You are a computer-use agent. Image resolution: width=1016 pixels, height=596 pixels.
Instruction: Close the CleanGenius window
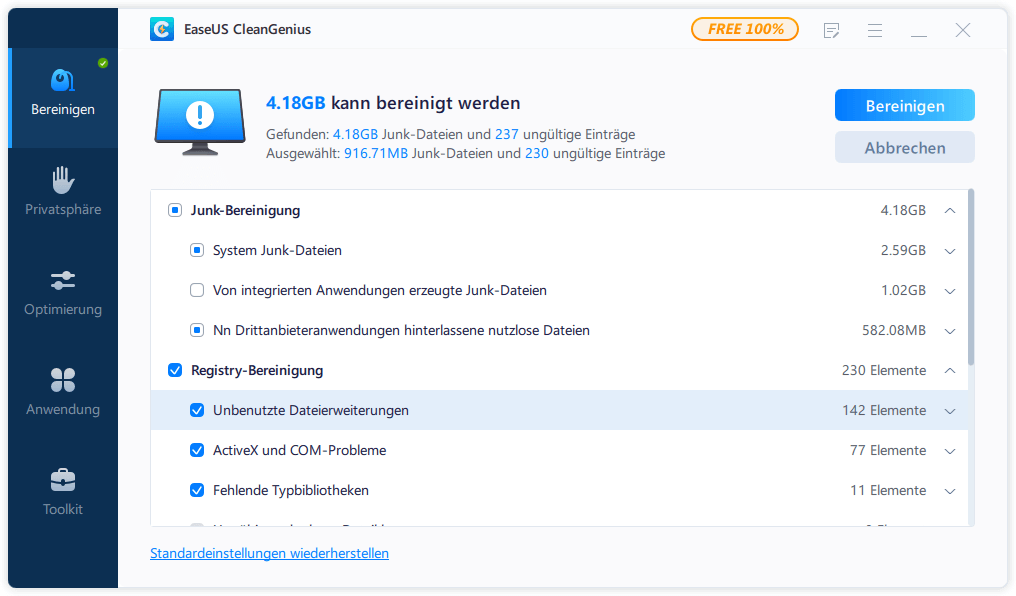pos(963,30)
